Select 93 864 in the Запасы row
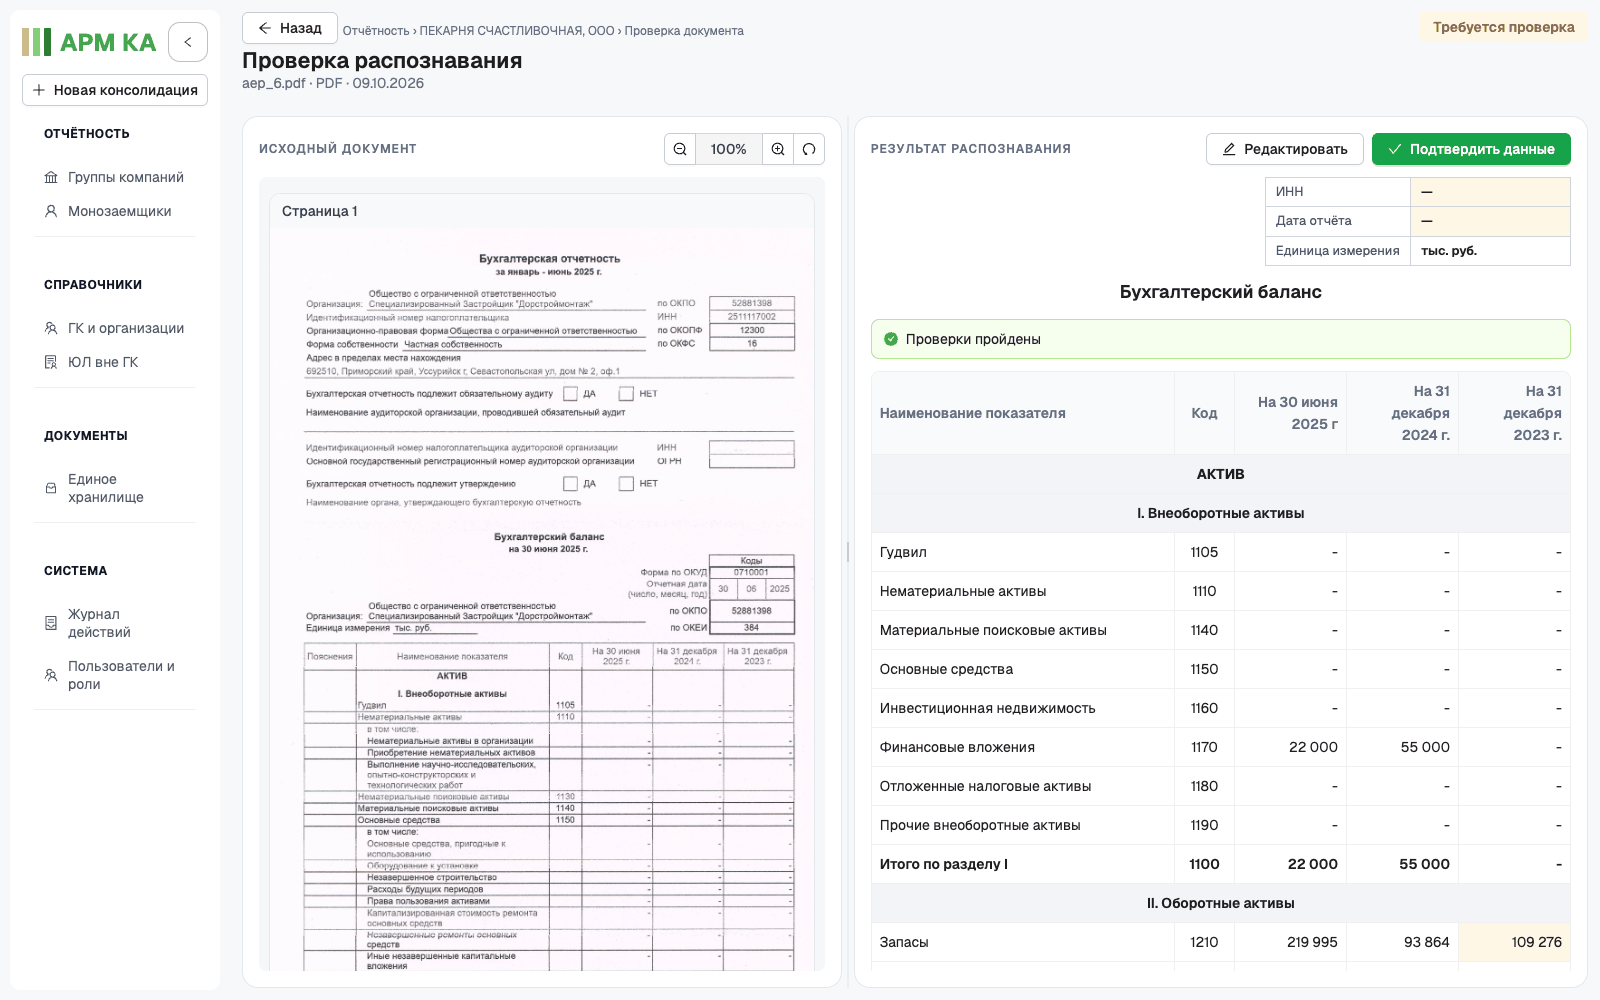1600x1000 pixels. [1426, 942]
